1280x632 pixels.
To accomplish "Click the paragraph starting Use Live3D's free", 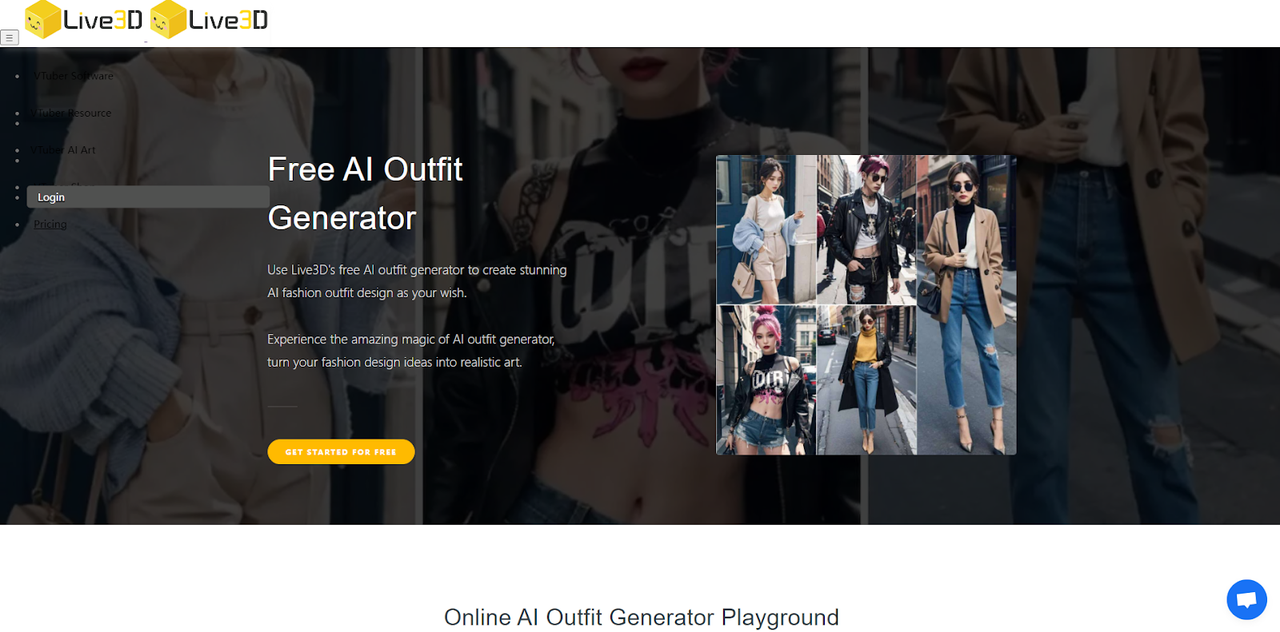I will (417, 281).
